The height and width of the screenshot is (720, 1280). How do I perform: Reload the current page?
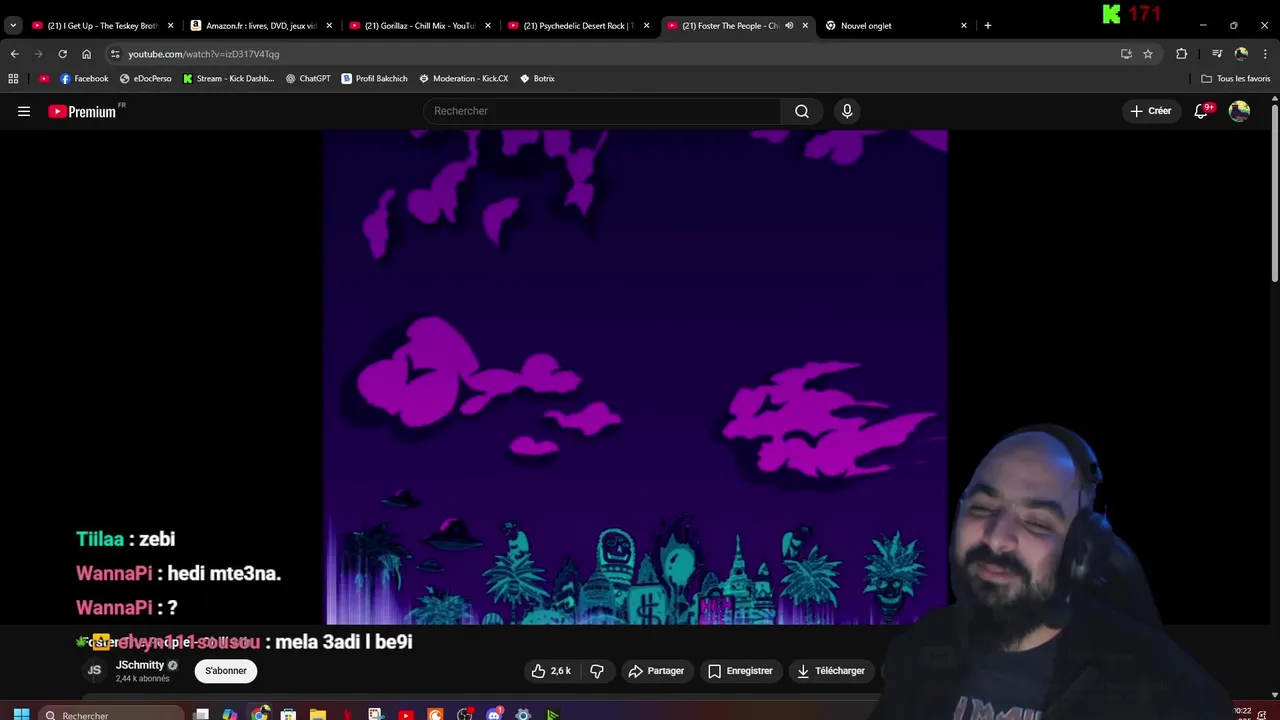click(62, 54)
